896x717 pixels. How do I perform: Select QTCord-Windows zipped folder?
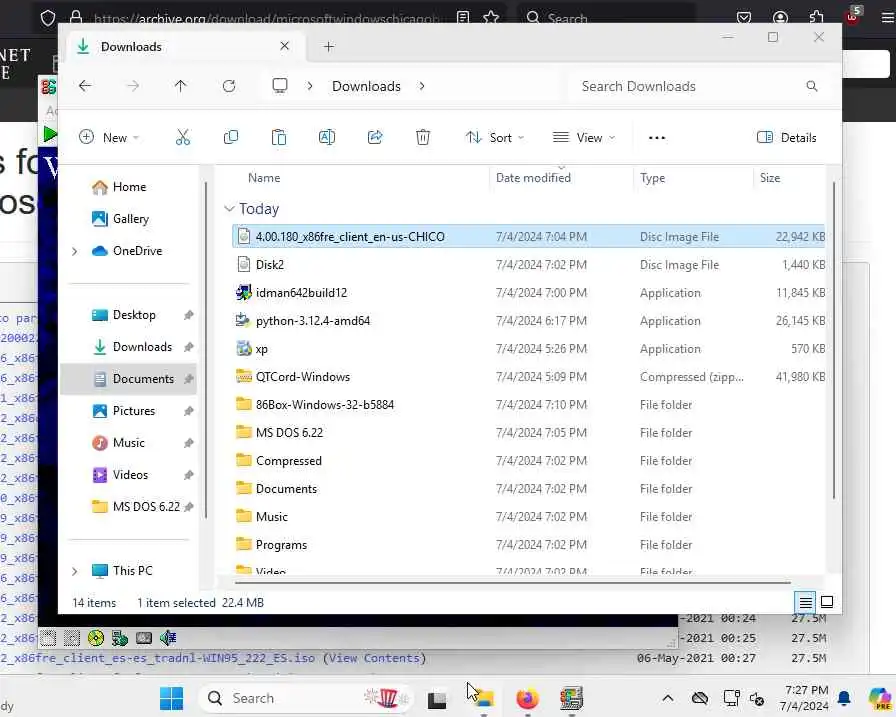528,376
